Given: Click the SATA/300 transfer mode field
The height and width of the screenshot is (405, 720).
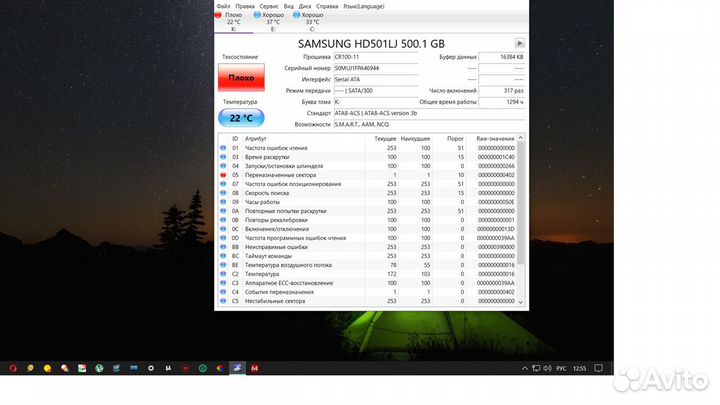Looking at the screenshot, I should click(x=376, y=90).
